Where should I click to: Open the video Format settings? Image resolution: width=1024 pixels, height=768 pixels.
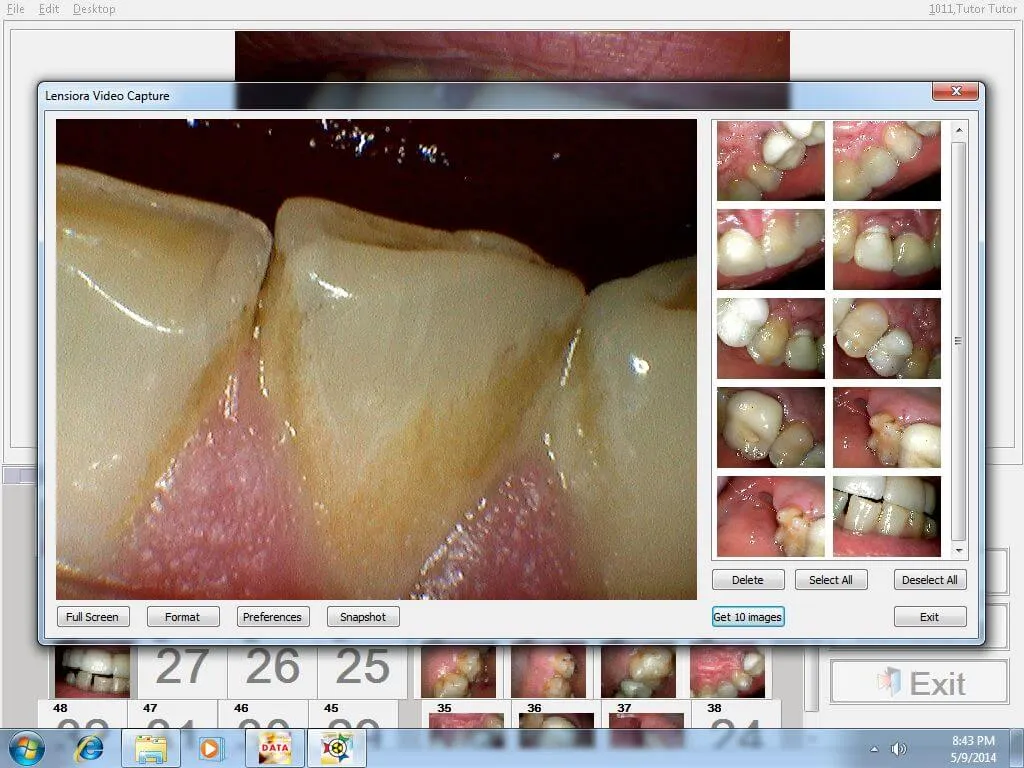tap(183, 616)
